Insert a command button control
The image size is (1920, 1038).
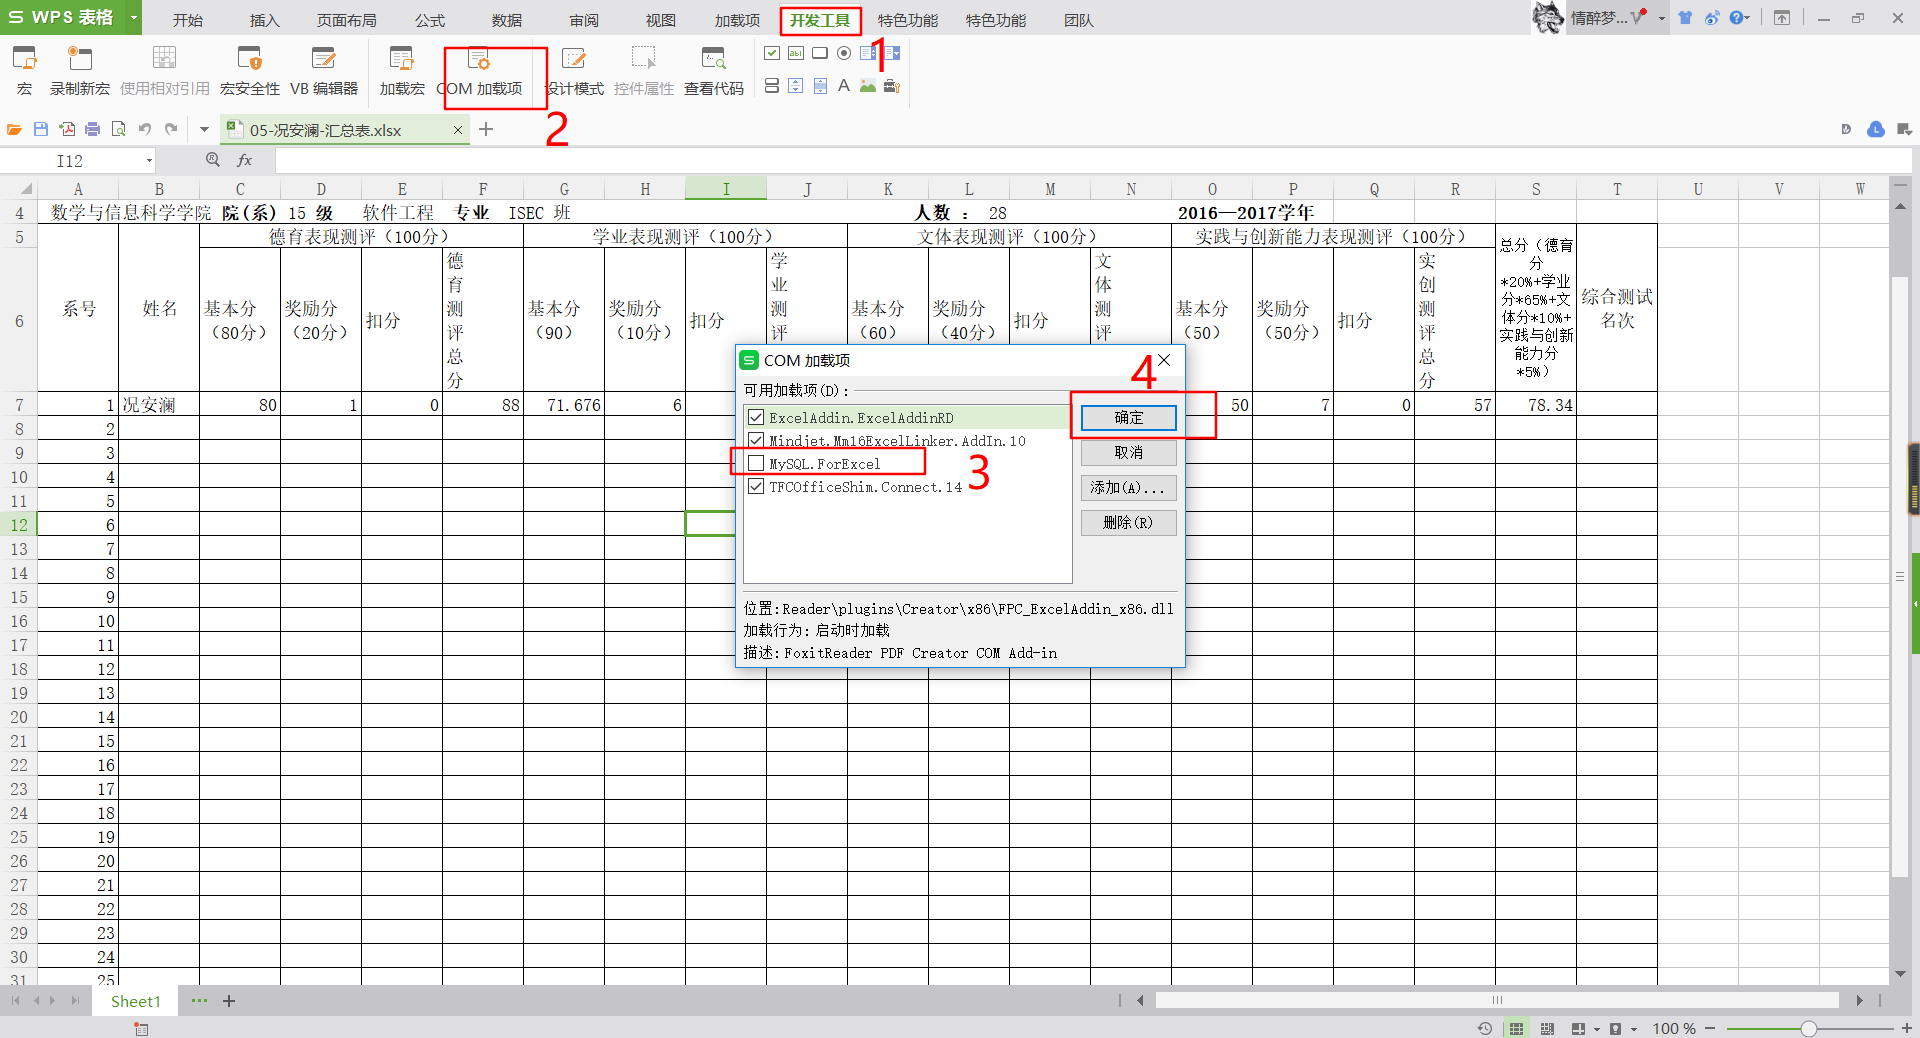coord(820,53)
